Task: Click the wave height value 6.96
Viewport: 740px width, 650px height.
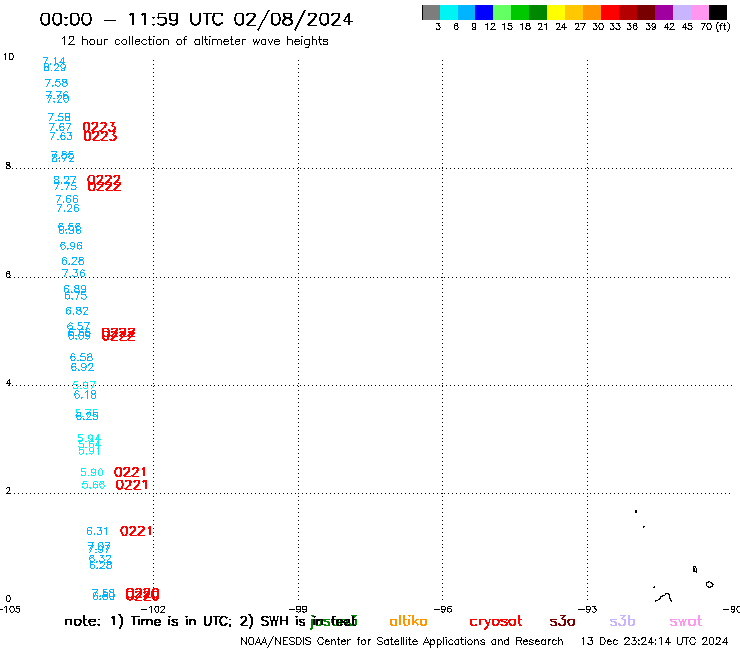Action: [x=71, y=246]
